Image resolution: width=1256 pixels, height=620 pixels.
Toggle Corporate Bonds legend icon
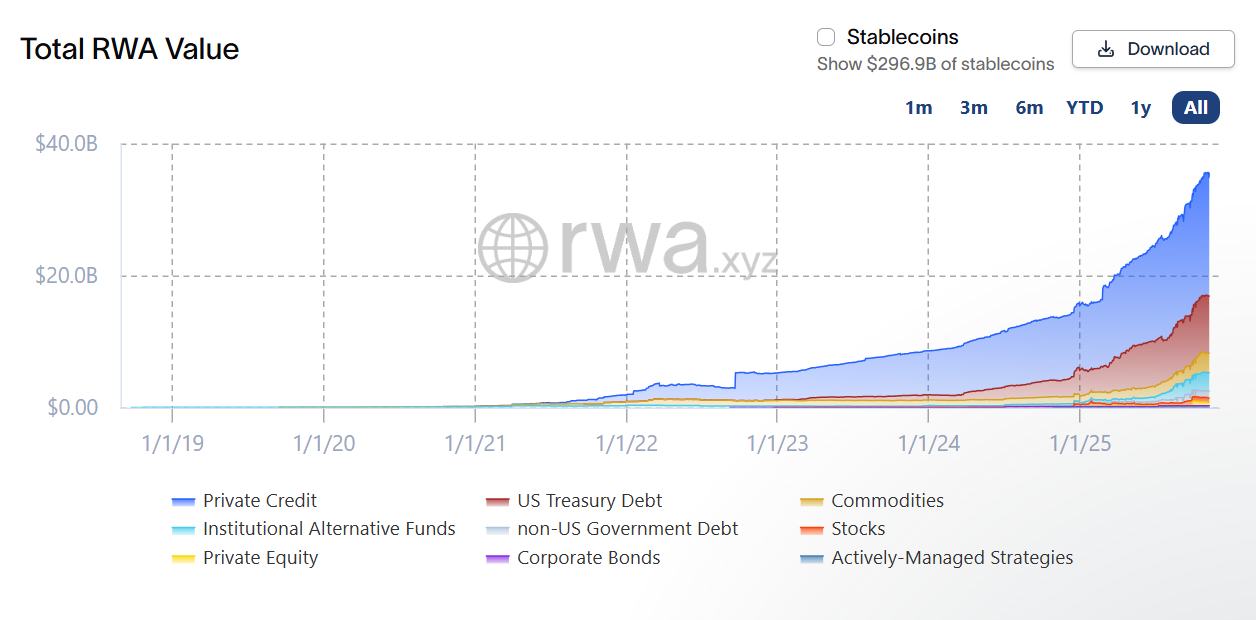498,558
